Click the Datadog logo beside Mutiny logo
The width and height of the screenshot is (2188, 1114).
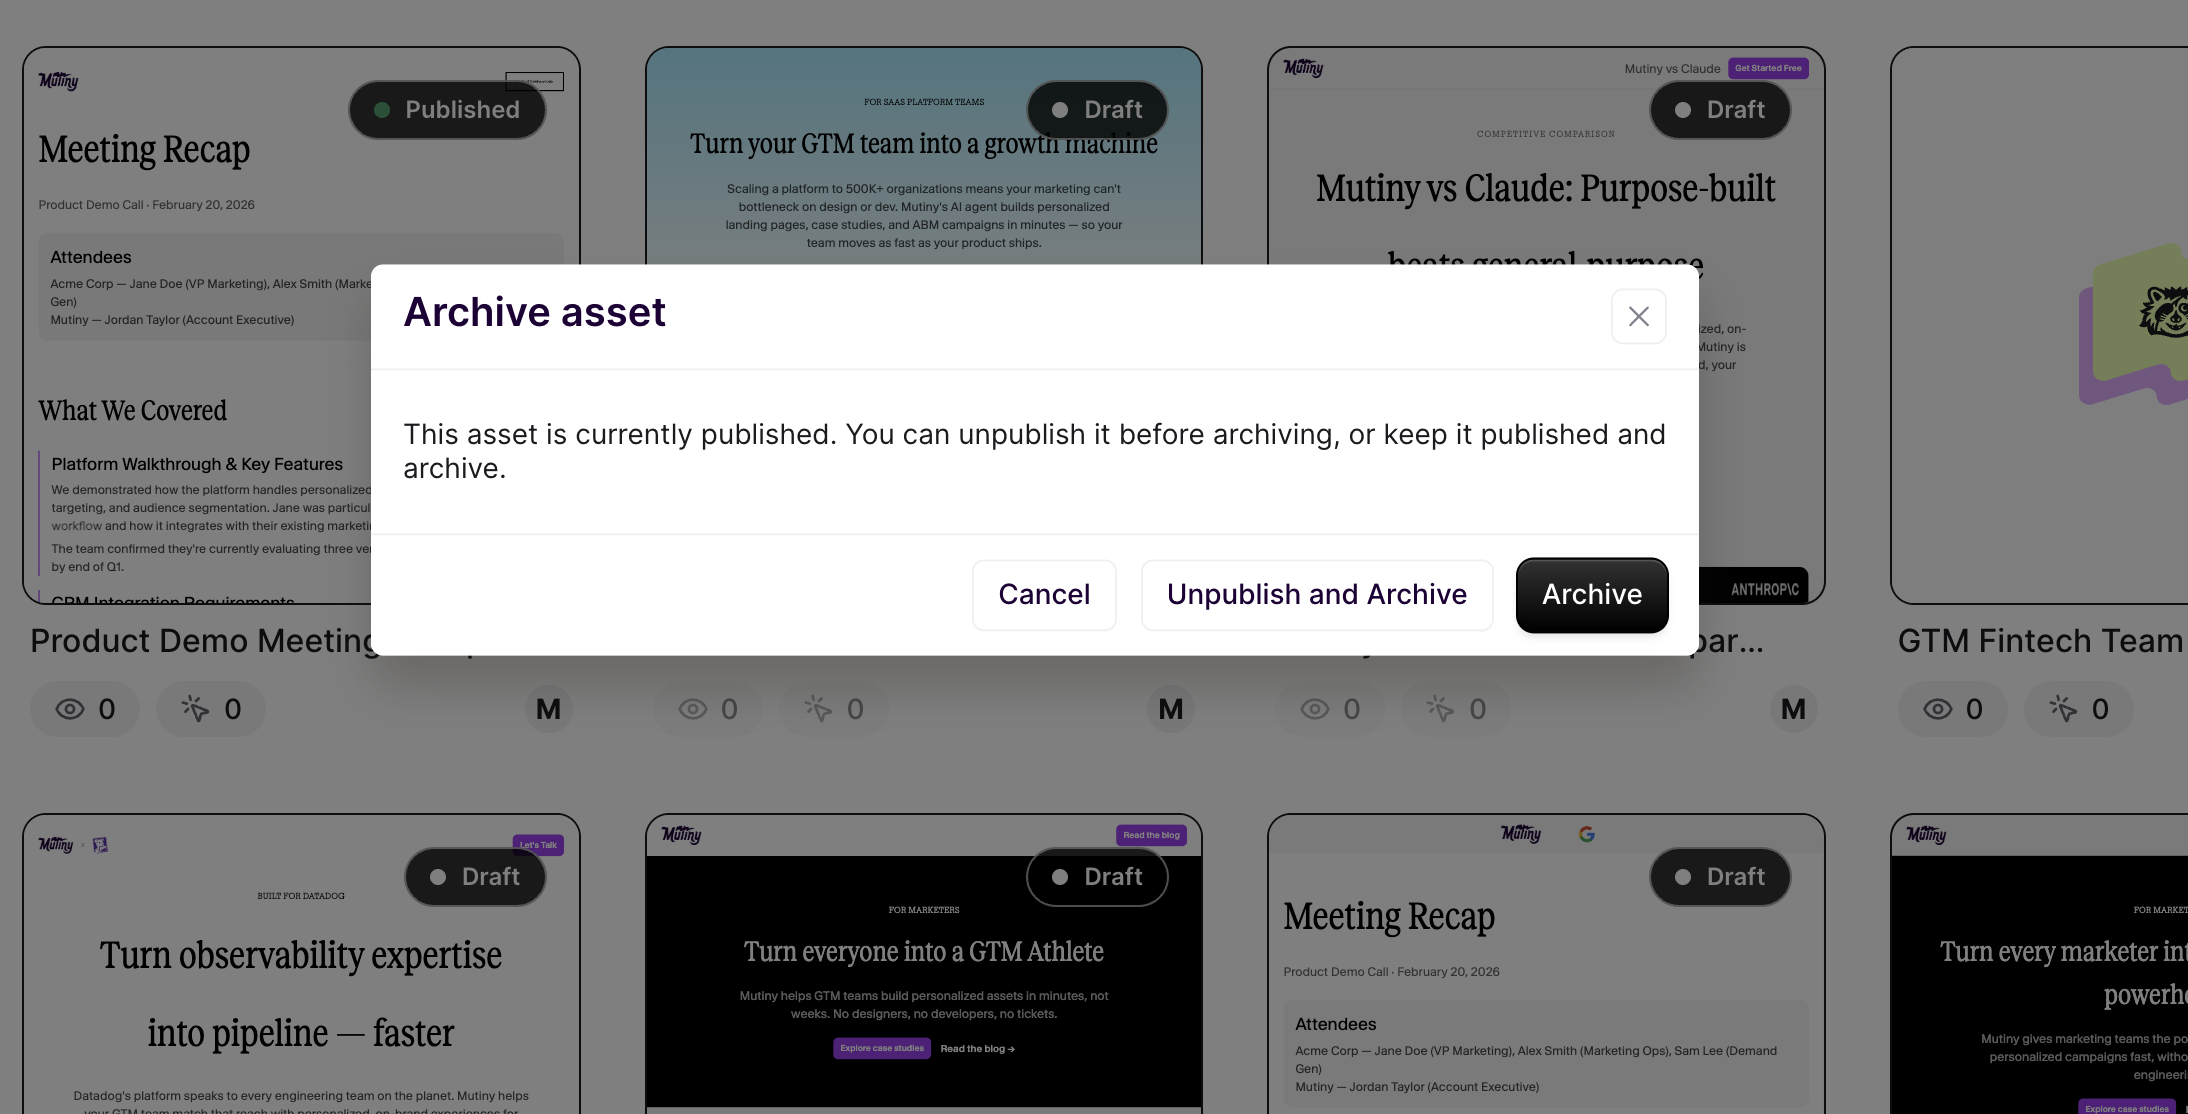(x=100, y=845)
